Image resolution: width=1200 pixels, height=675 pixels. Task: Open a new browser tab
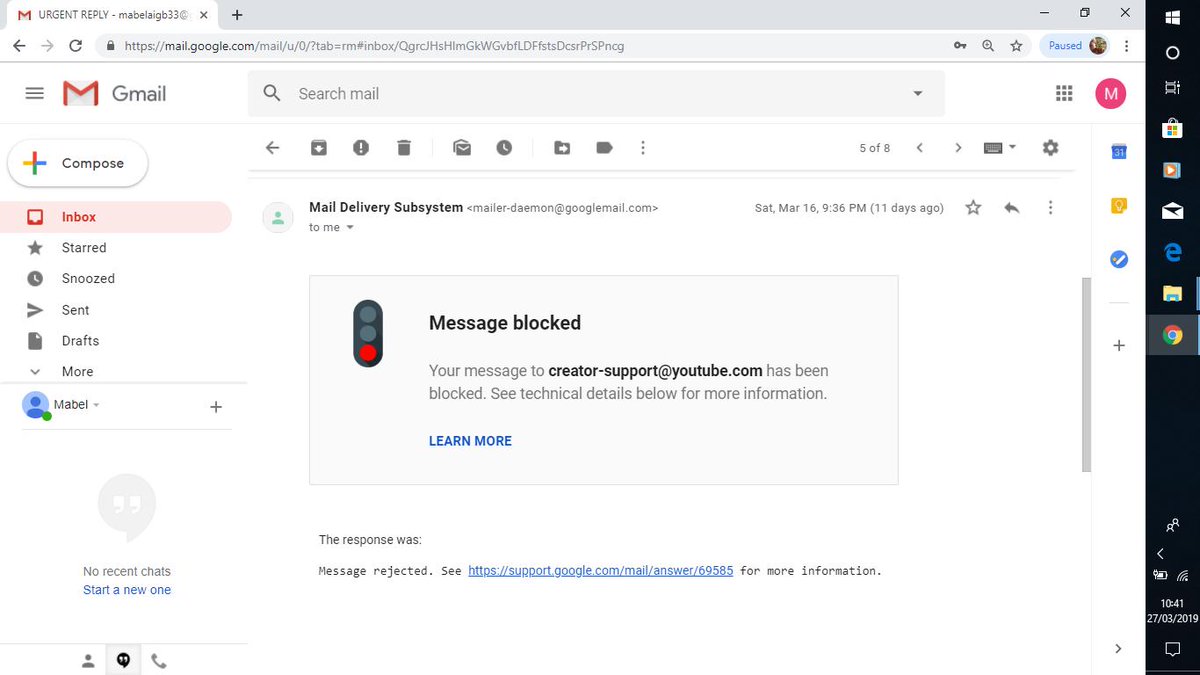(237, 14)
